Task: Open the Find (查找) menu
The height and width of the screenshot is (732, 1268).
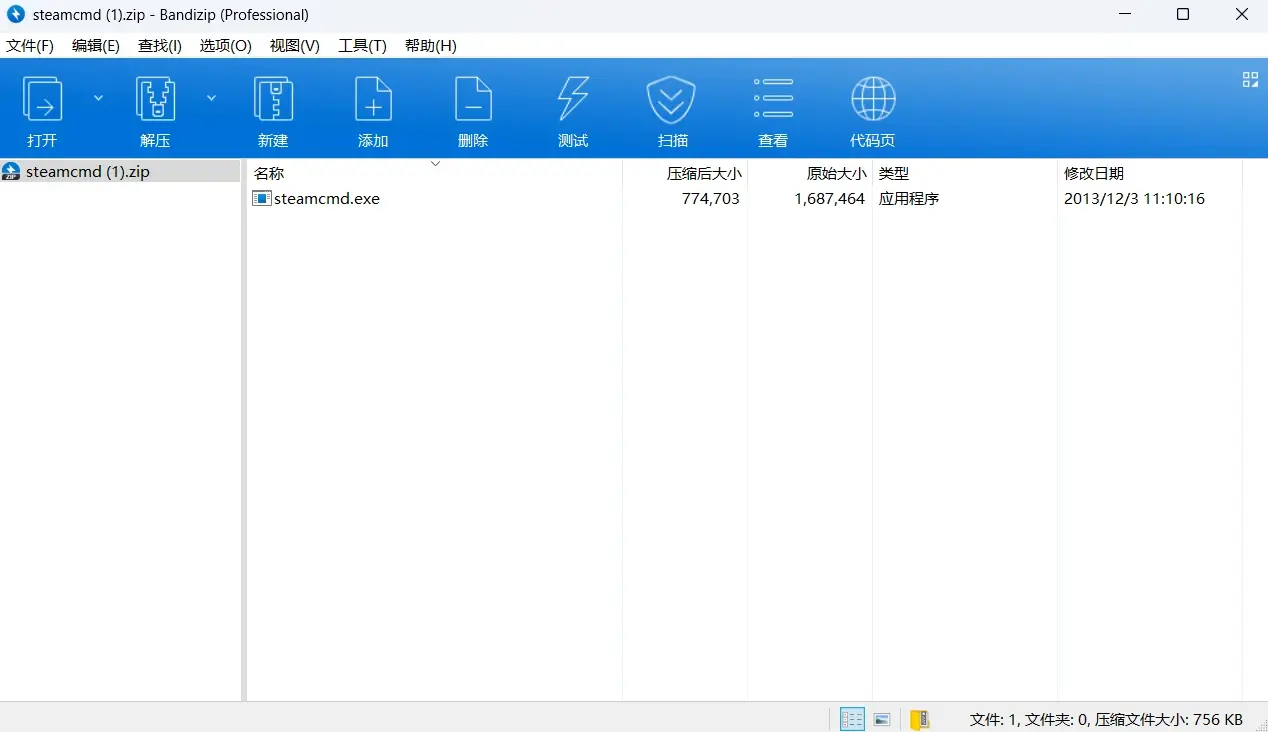Action: (160, 46)
